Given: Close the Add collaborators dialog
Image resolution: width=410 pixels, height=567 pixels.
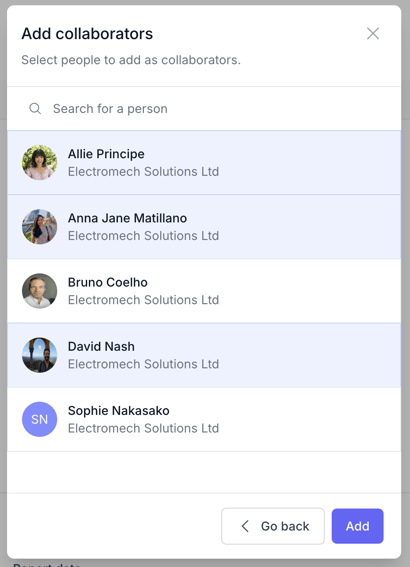Looking at the screenshot, I should (373, 34).
